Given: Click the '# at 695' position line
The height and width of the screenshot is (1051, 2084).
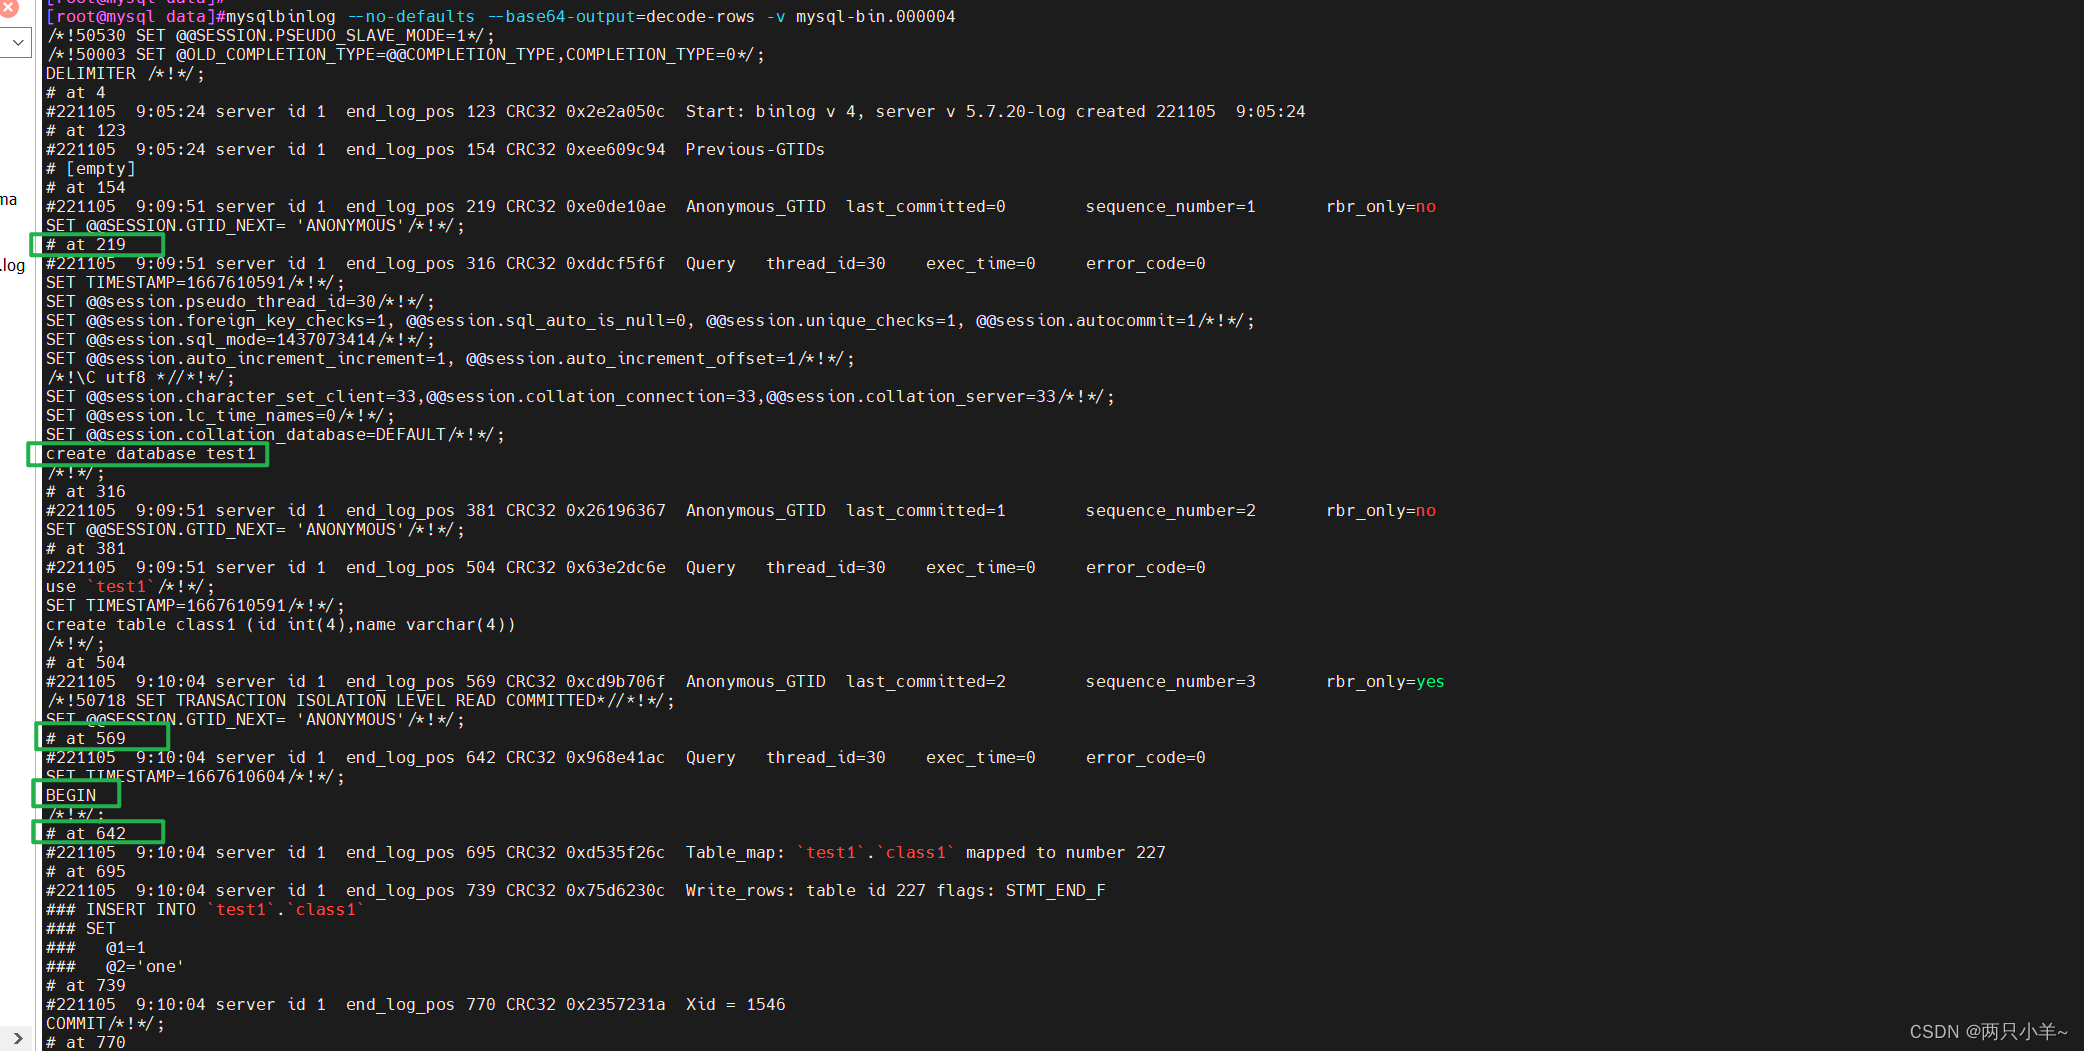Looking at the screenshot, I should 86,872.
